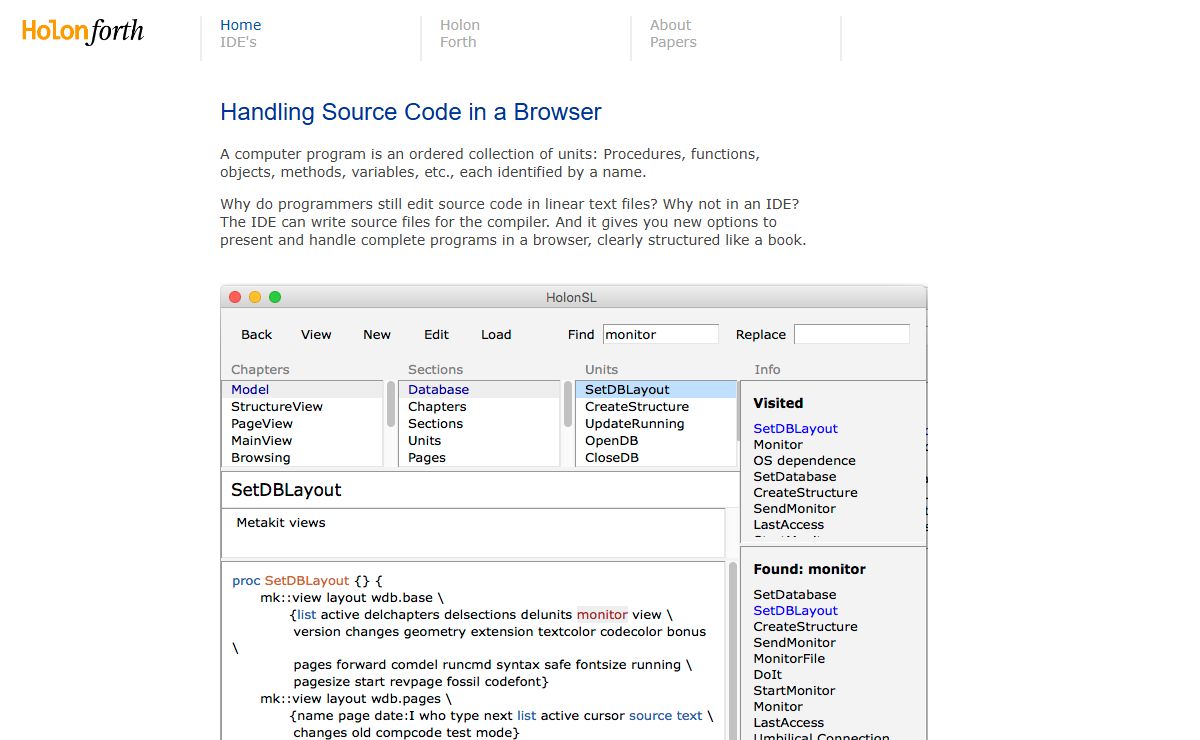1200x740 pixels.
Task: Navigate to the Papers page
Action: point(673,42)
